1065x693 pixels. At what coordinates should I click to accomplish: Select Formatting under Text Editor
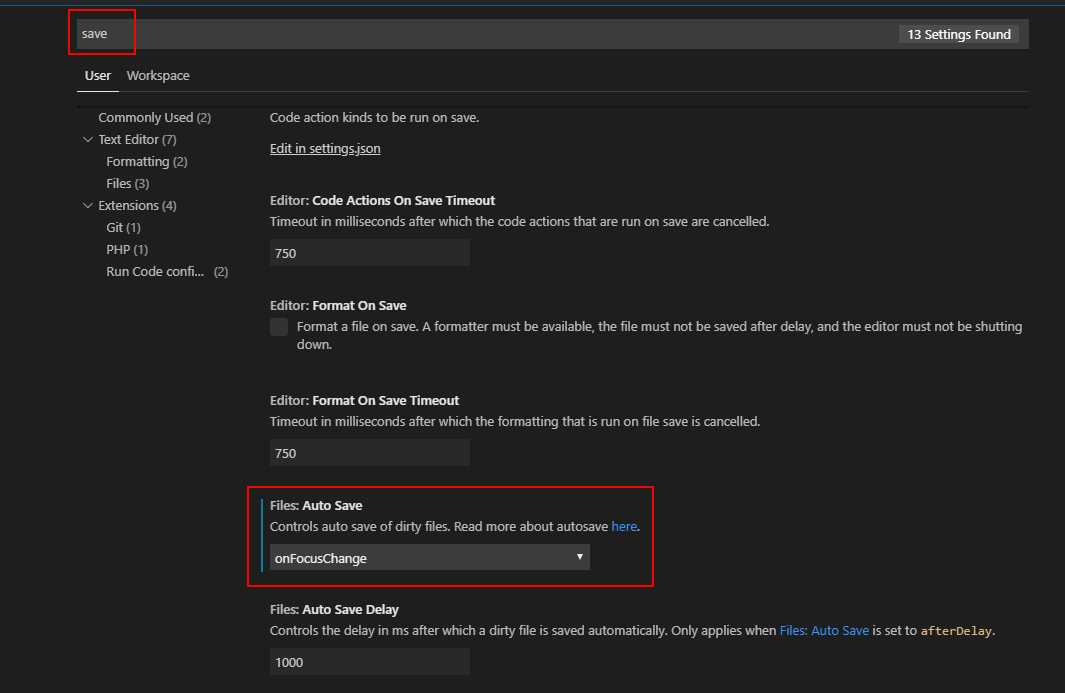click(x=146, y=162)
